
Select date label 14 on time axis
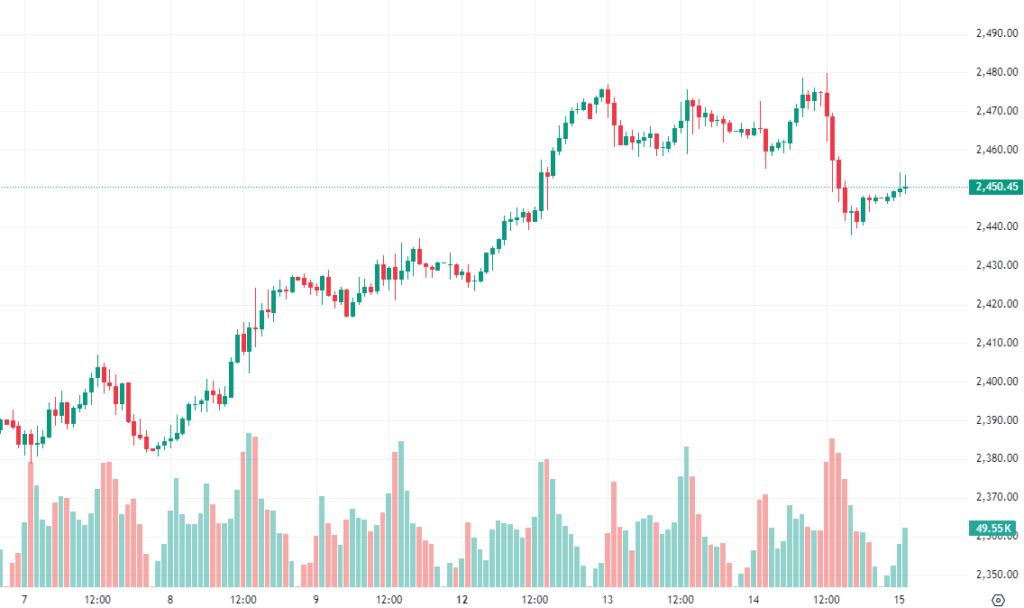753,600
